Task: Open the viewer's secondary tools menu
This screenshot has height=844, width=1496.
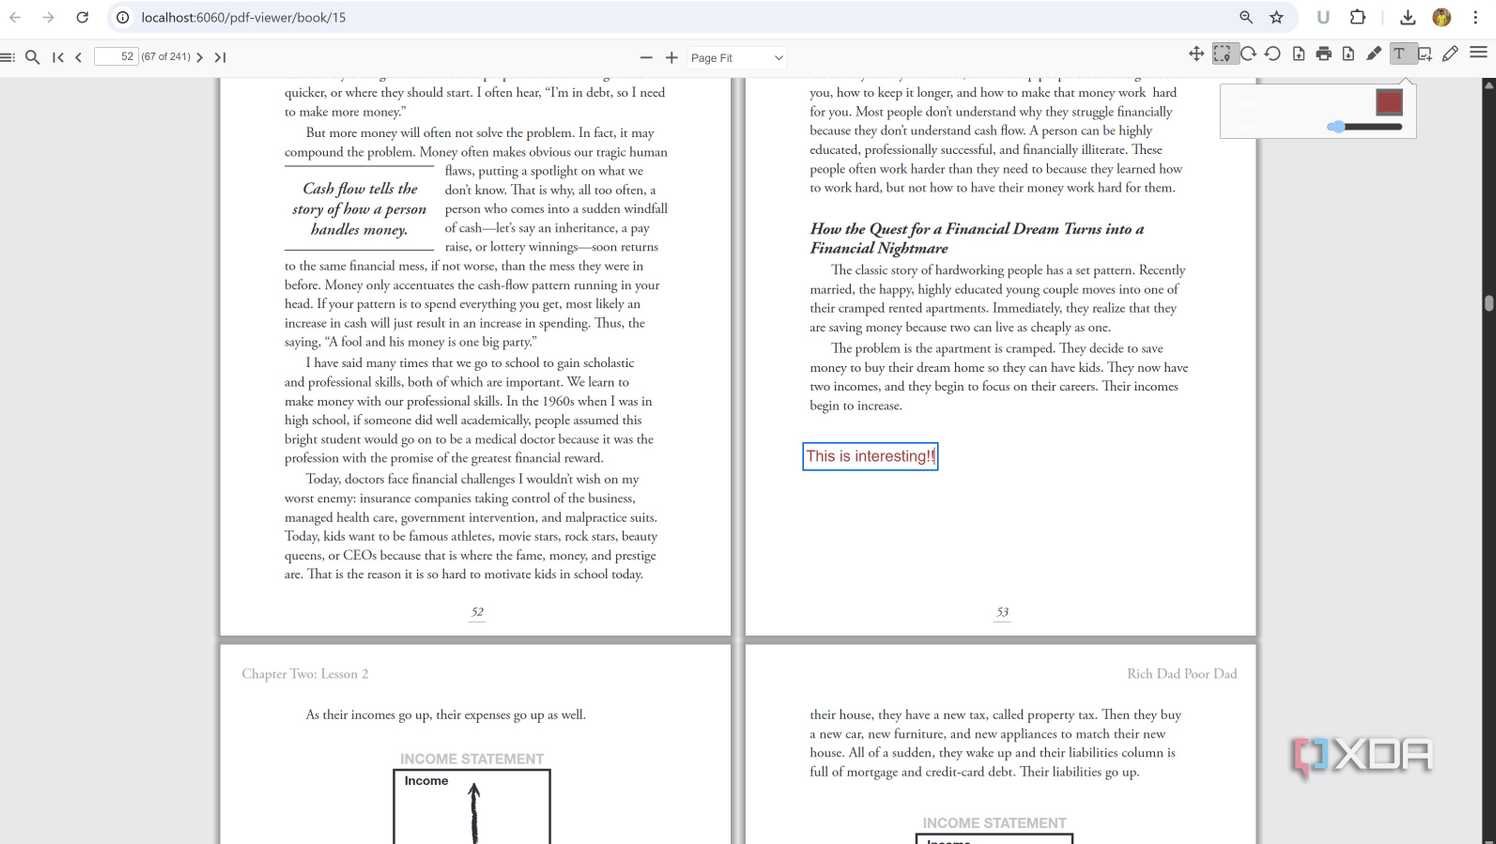Action: coord(1478,53)
